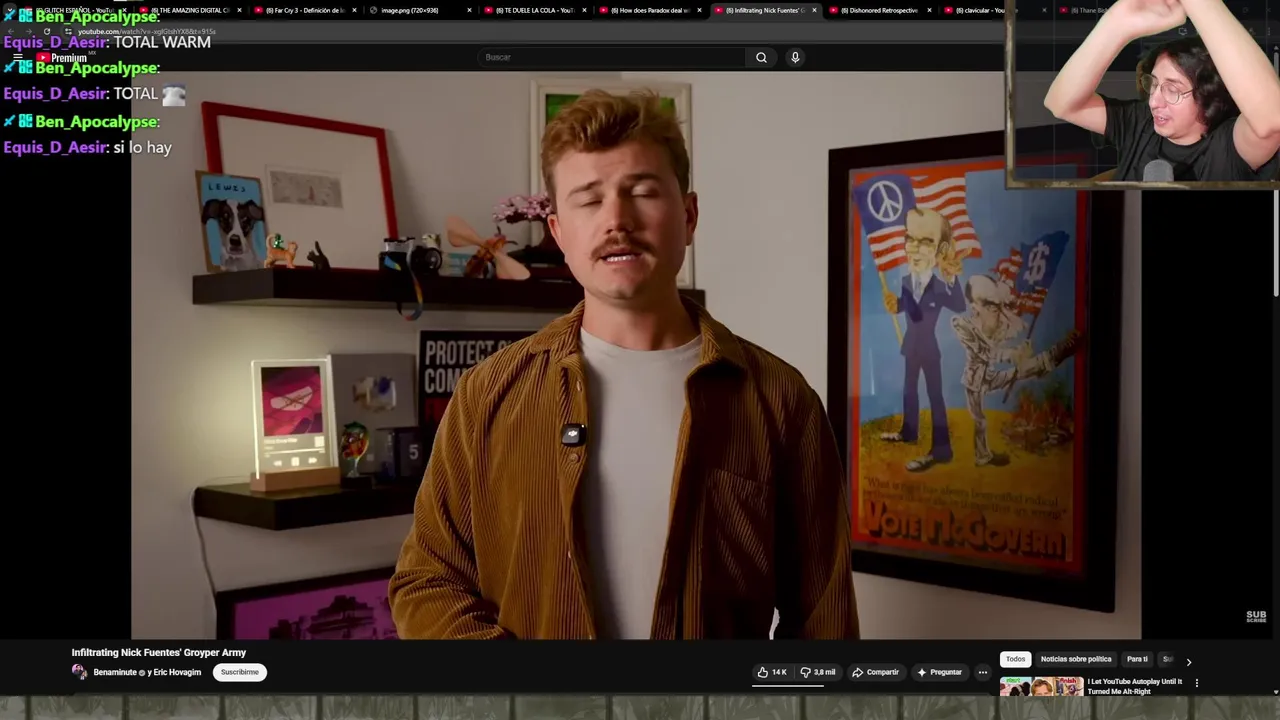The height and width of the screenshot is (720, 1280).
Task: Switch to Dishonored Retrospective tab
Action: (879, 10)
